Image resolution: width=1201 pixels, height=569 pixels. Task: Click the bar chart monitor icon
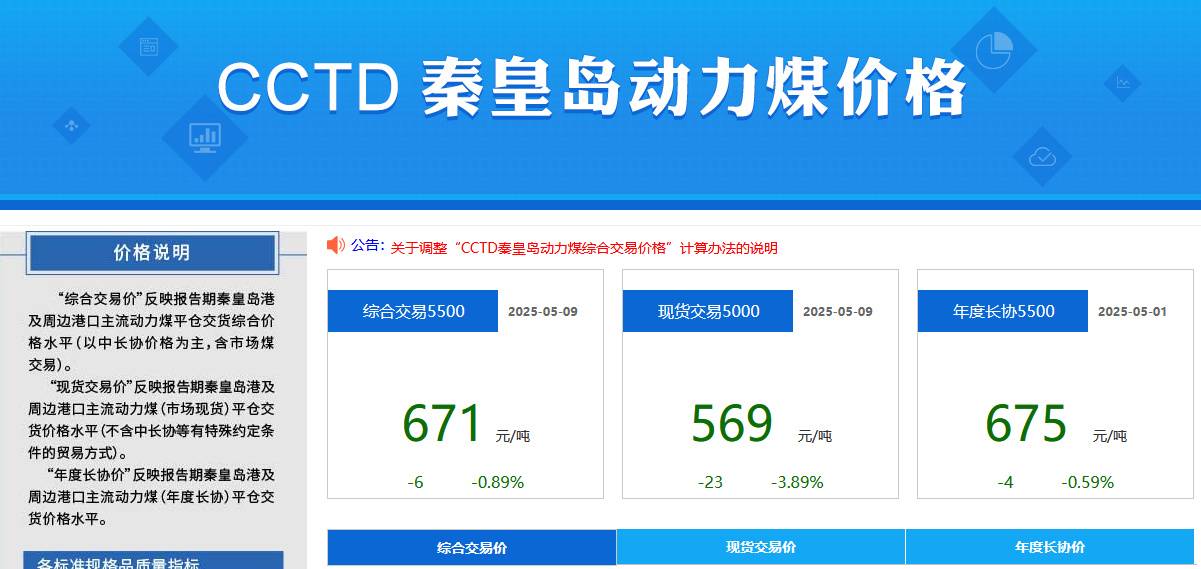tap(205, 137)
